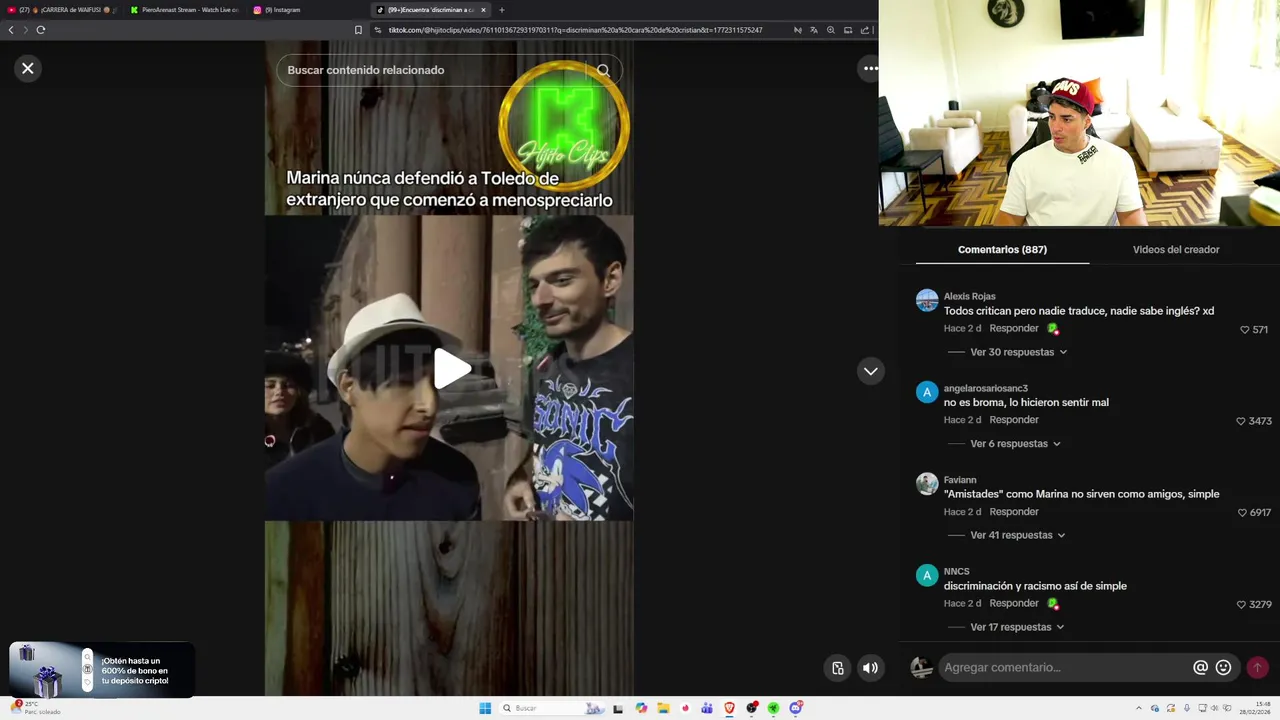Like Alexis Rojas's comment with 571 likes
This screenshot has height=720, width=1280.
coord(1245,329)
